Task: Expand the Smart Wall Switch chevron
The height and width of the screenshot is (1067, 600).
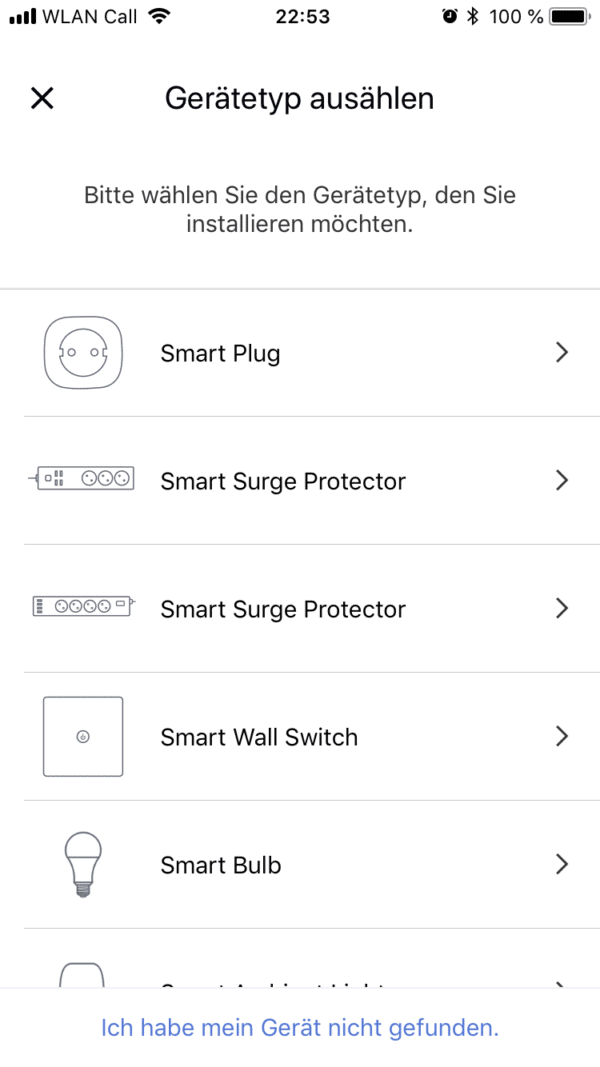Action: click(x=562, y=736)
